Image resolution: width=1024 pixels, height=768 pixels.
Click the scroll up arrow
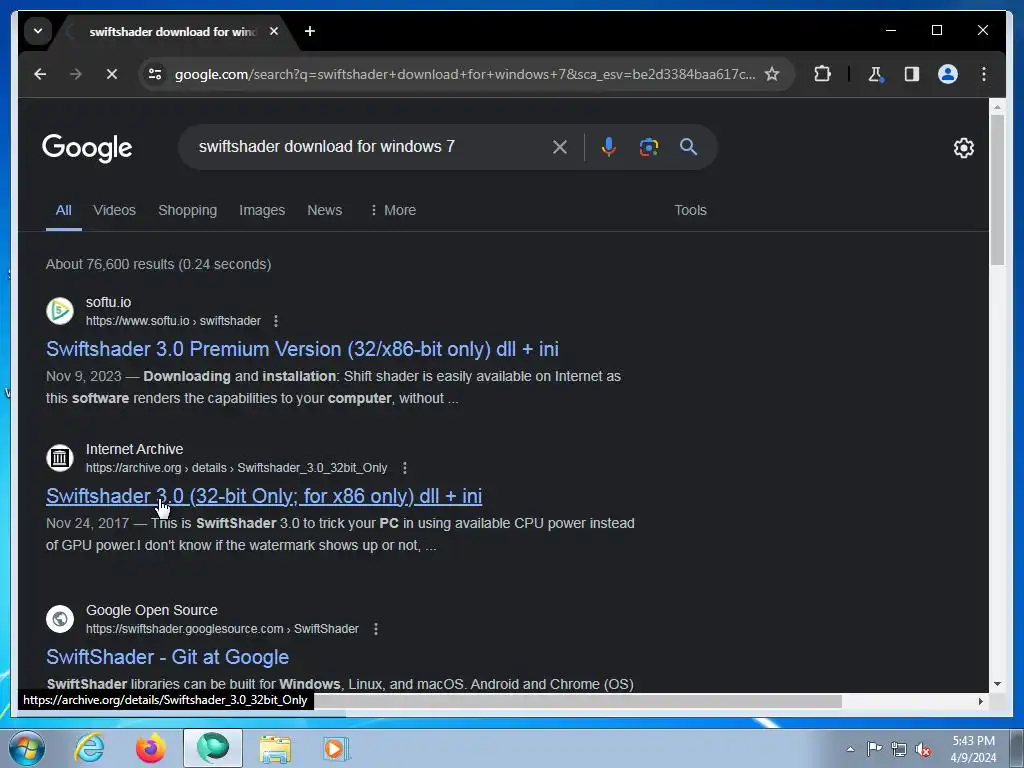[x=997, y=106]
